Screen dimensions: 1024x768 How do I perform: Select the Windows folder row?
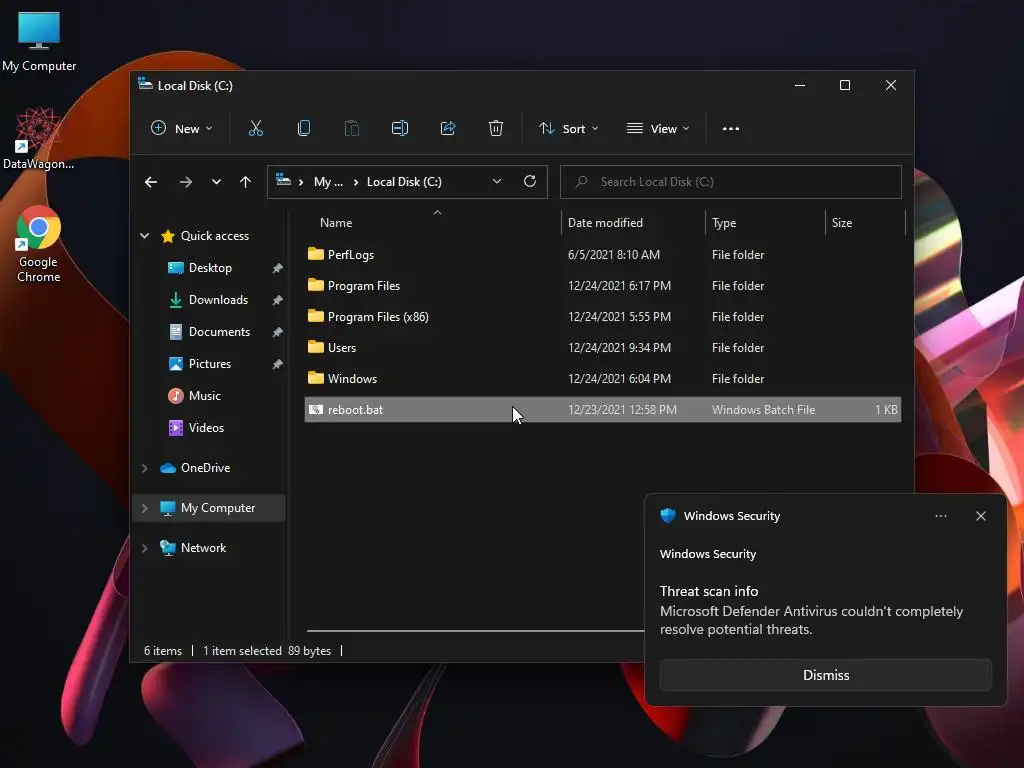click(x=603, y=379)
